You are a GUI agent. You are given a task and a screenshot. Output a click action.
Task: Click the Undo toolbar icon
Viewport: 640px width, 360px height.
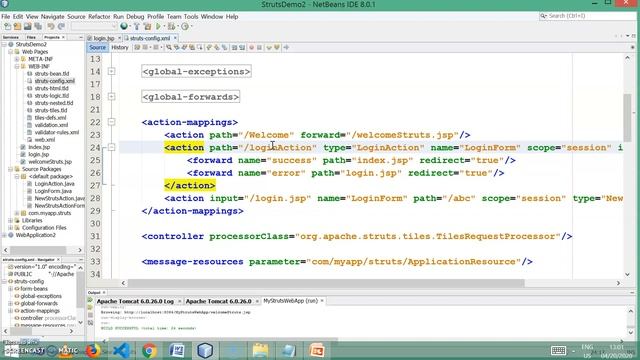[x=51, y=27]
